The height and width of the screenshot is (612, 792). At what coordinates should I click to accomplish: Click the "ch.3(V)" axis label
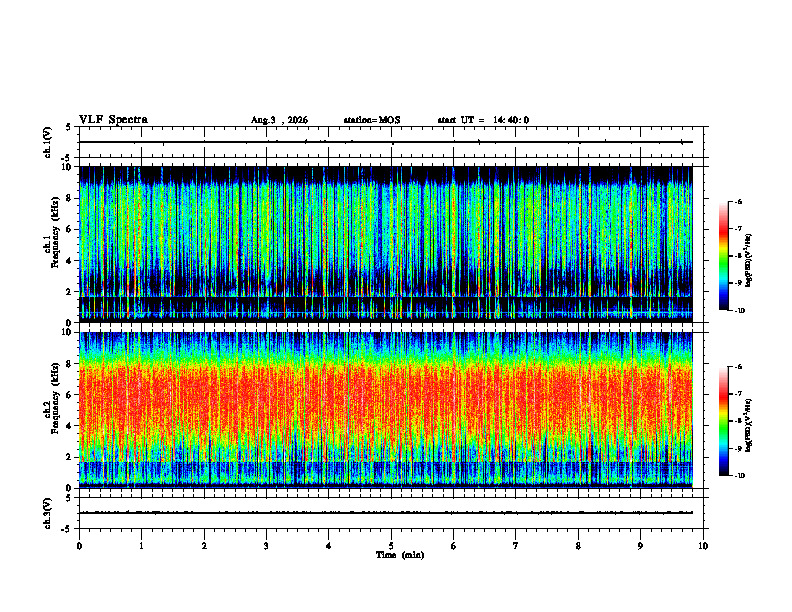pos(47,513)
